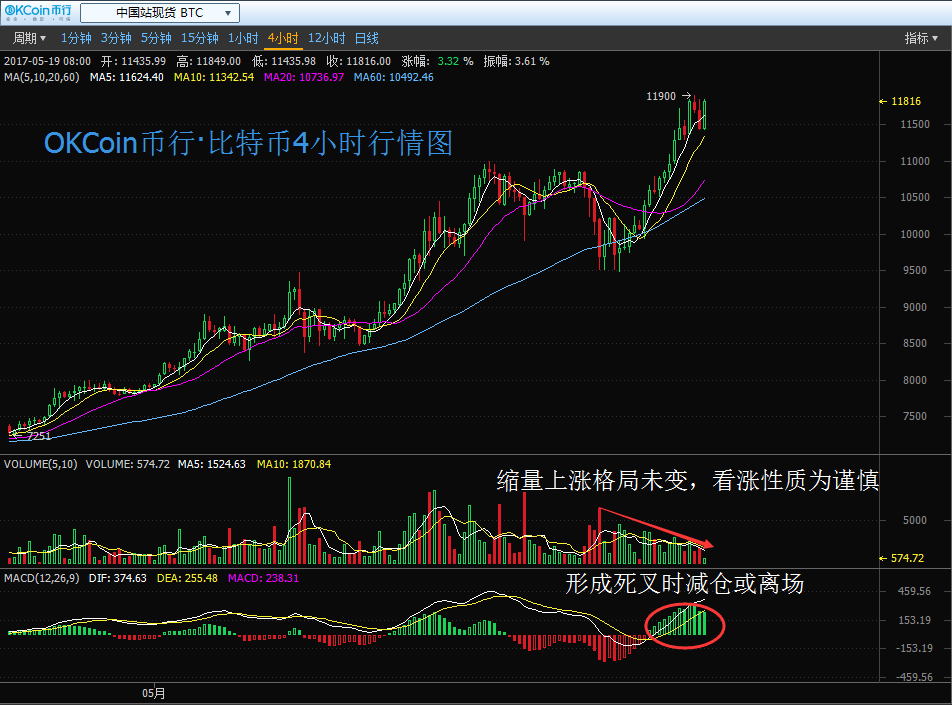This screenshot has height=705, width=952.
Task: Click the volume "MA5: 1524.63" value
Action: click(x=212, y=464)
